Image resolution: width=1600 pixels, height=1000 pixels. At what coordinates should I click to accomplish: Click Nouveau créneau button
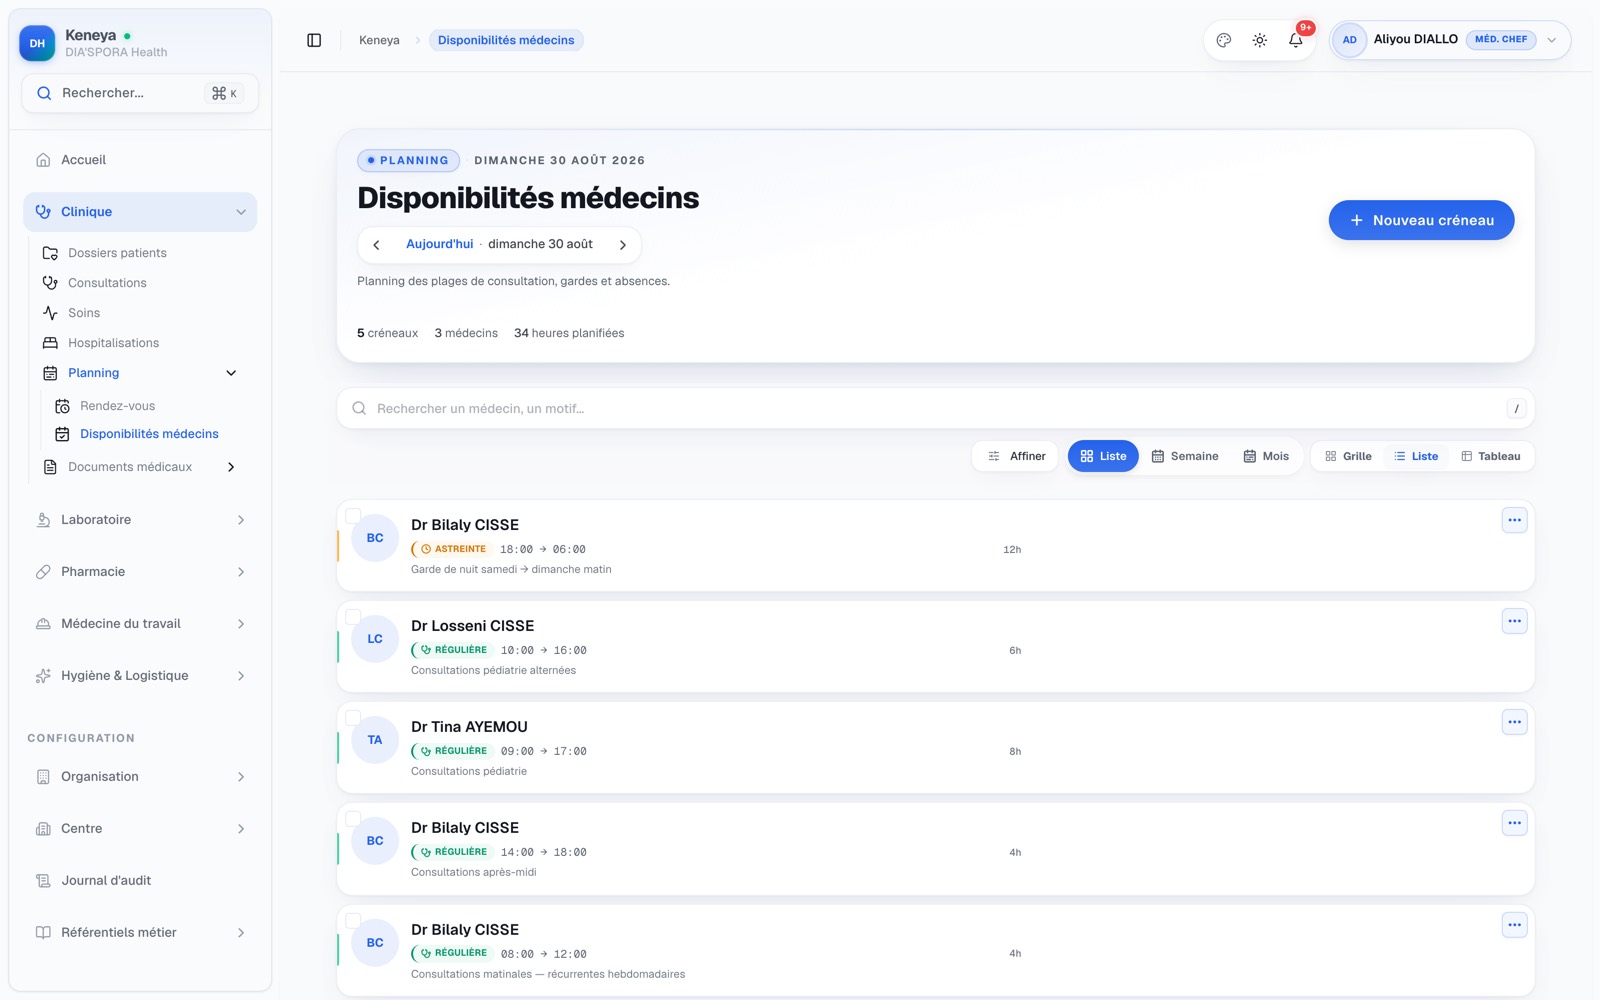[x=1421, y=220]
